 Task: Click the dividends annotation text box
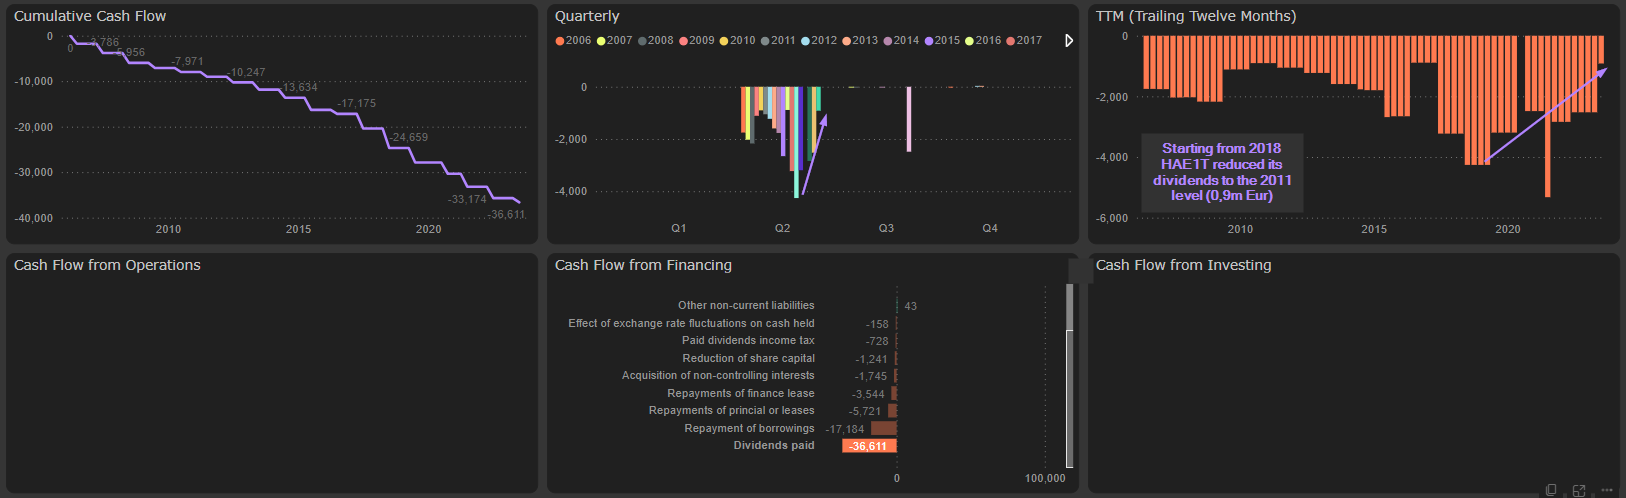pyautogui.click(x=1222, y=172)
